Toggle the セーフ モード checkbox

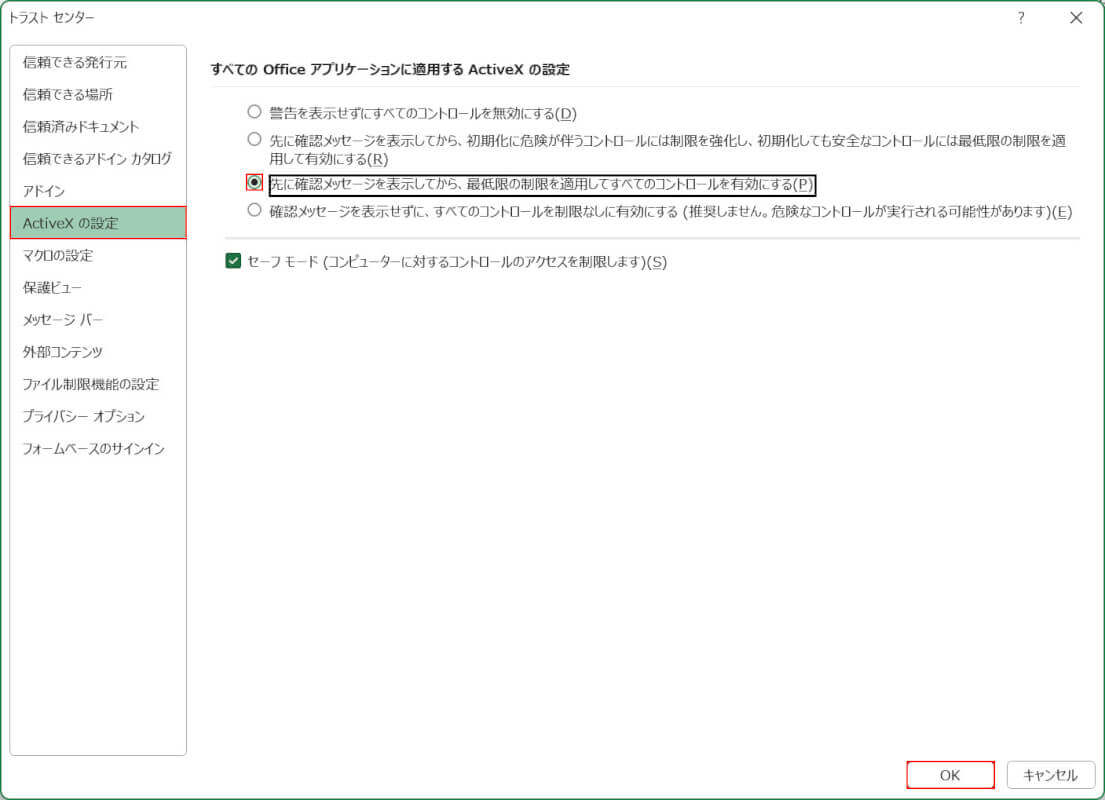point(234,262)
